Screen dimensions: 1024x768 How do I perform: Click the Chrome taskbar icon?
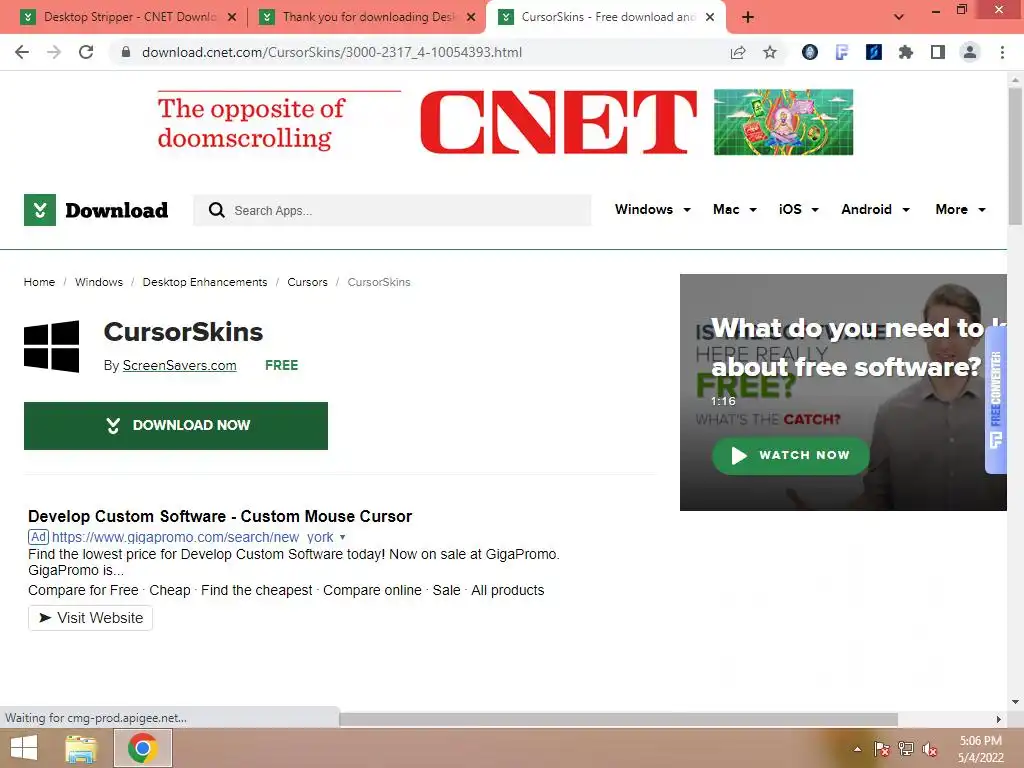[x=143, y=748]
